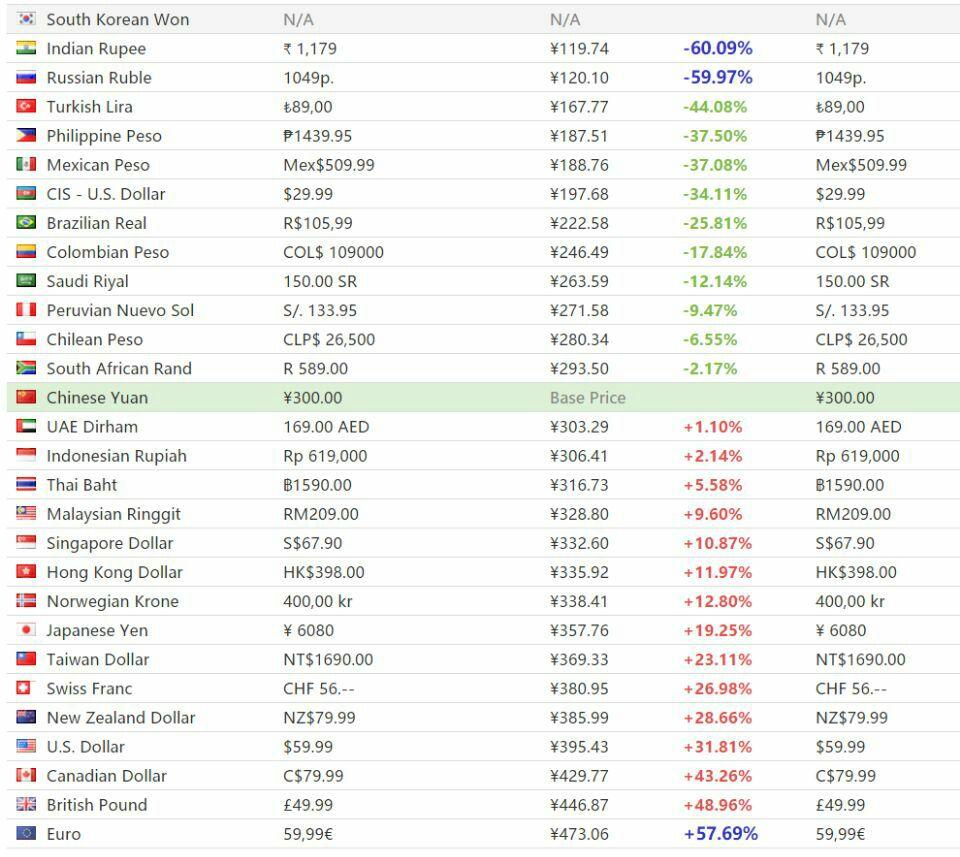
Task: Click the Brazilian flag icon
Action: pyautogui.click(x=27, y=222)
